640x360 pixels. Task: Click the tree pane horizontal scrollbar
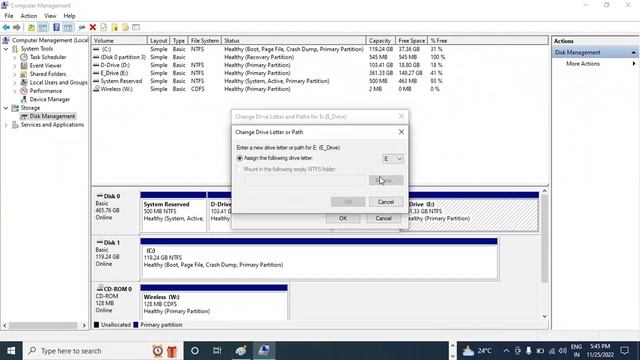point(43,325)
